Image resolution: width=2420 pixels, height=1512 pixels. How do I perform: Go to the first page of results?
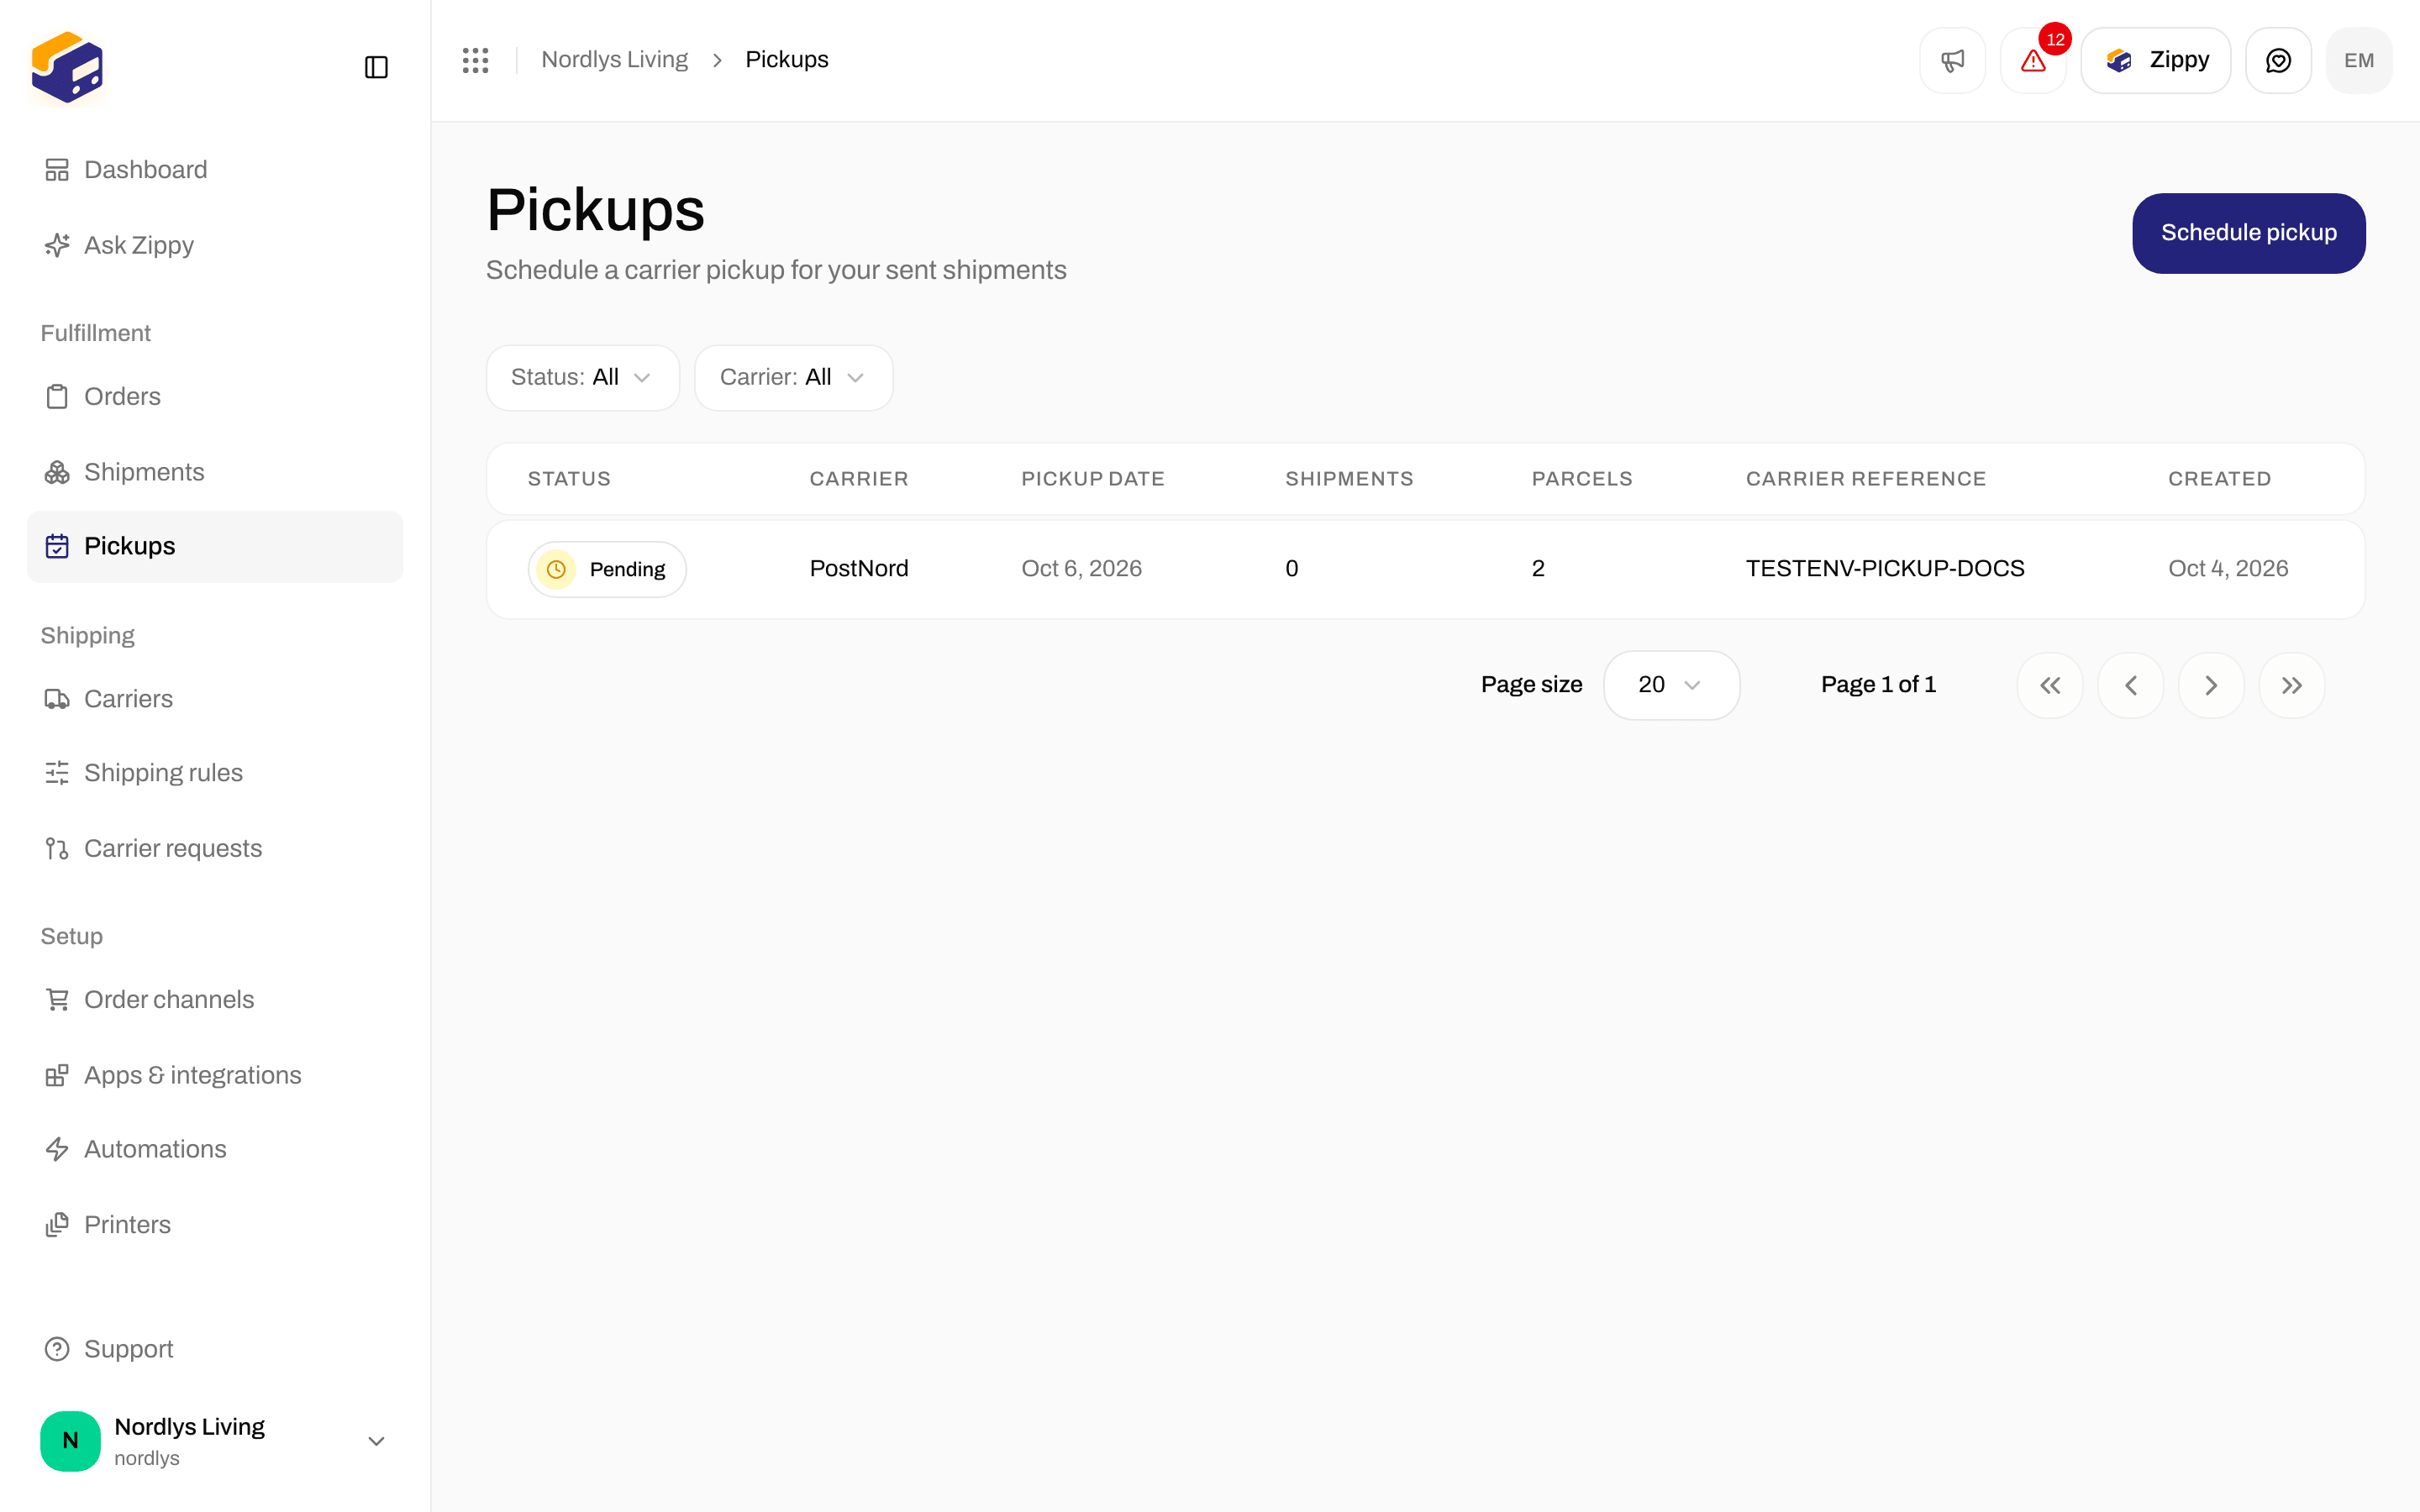[2050, 685]
